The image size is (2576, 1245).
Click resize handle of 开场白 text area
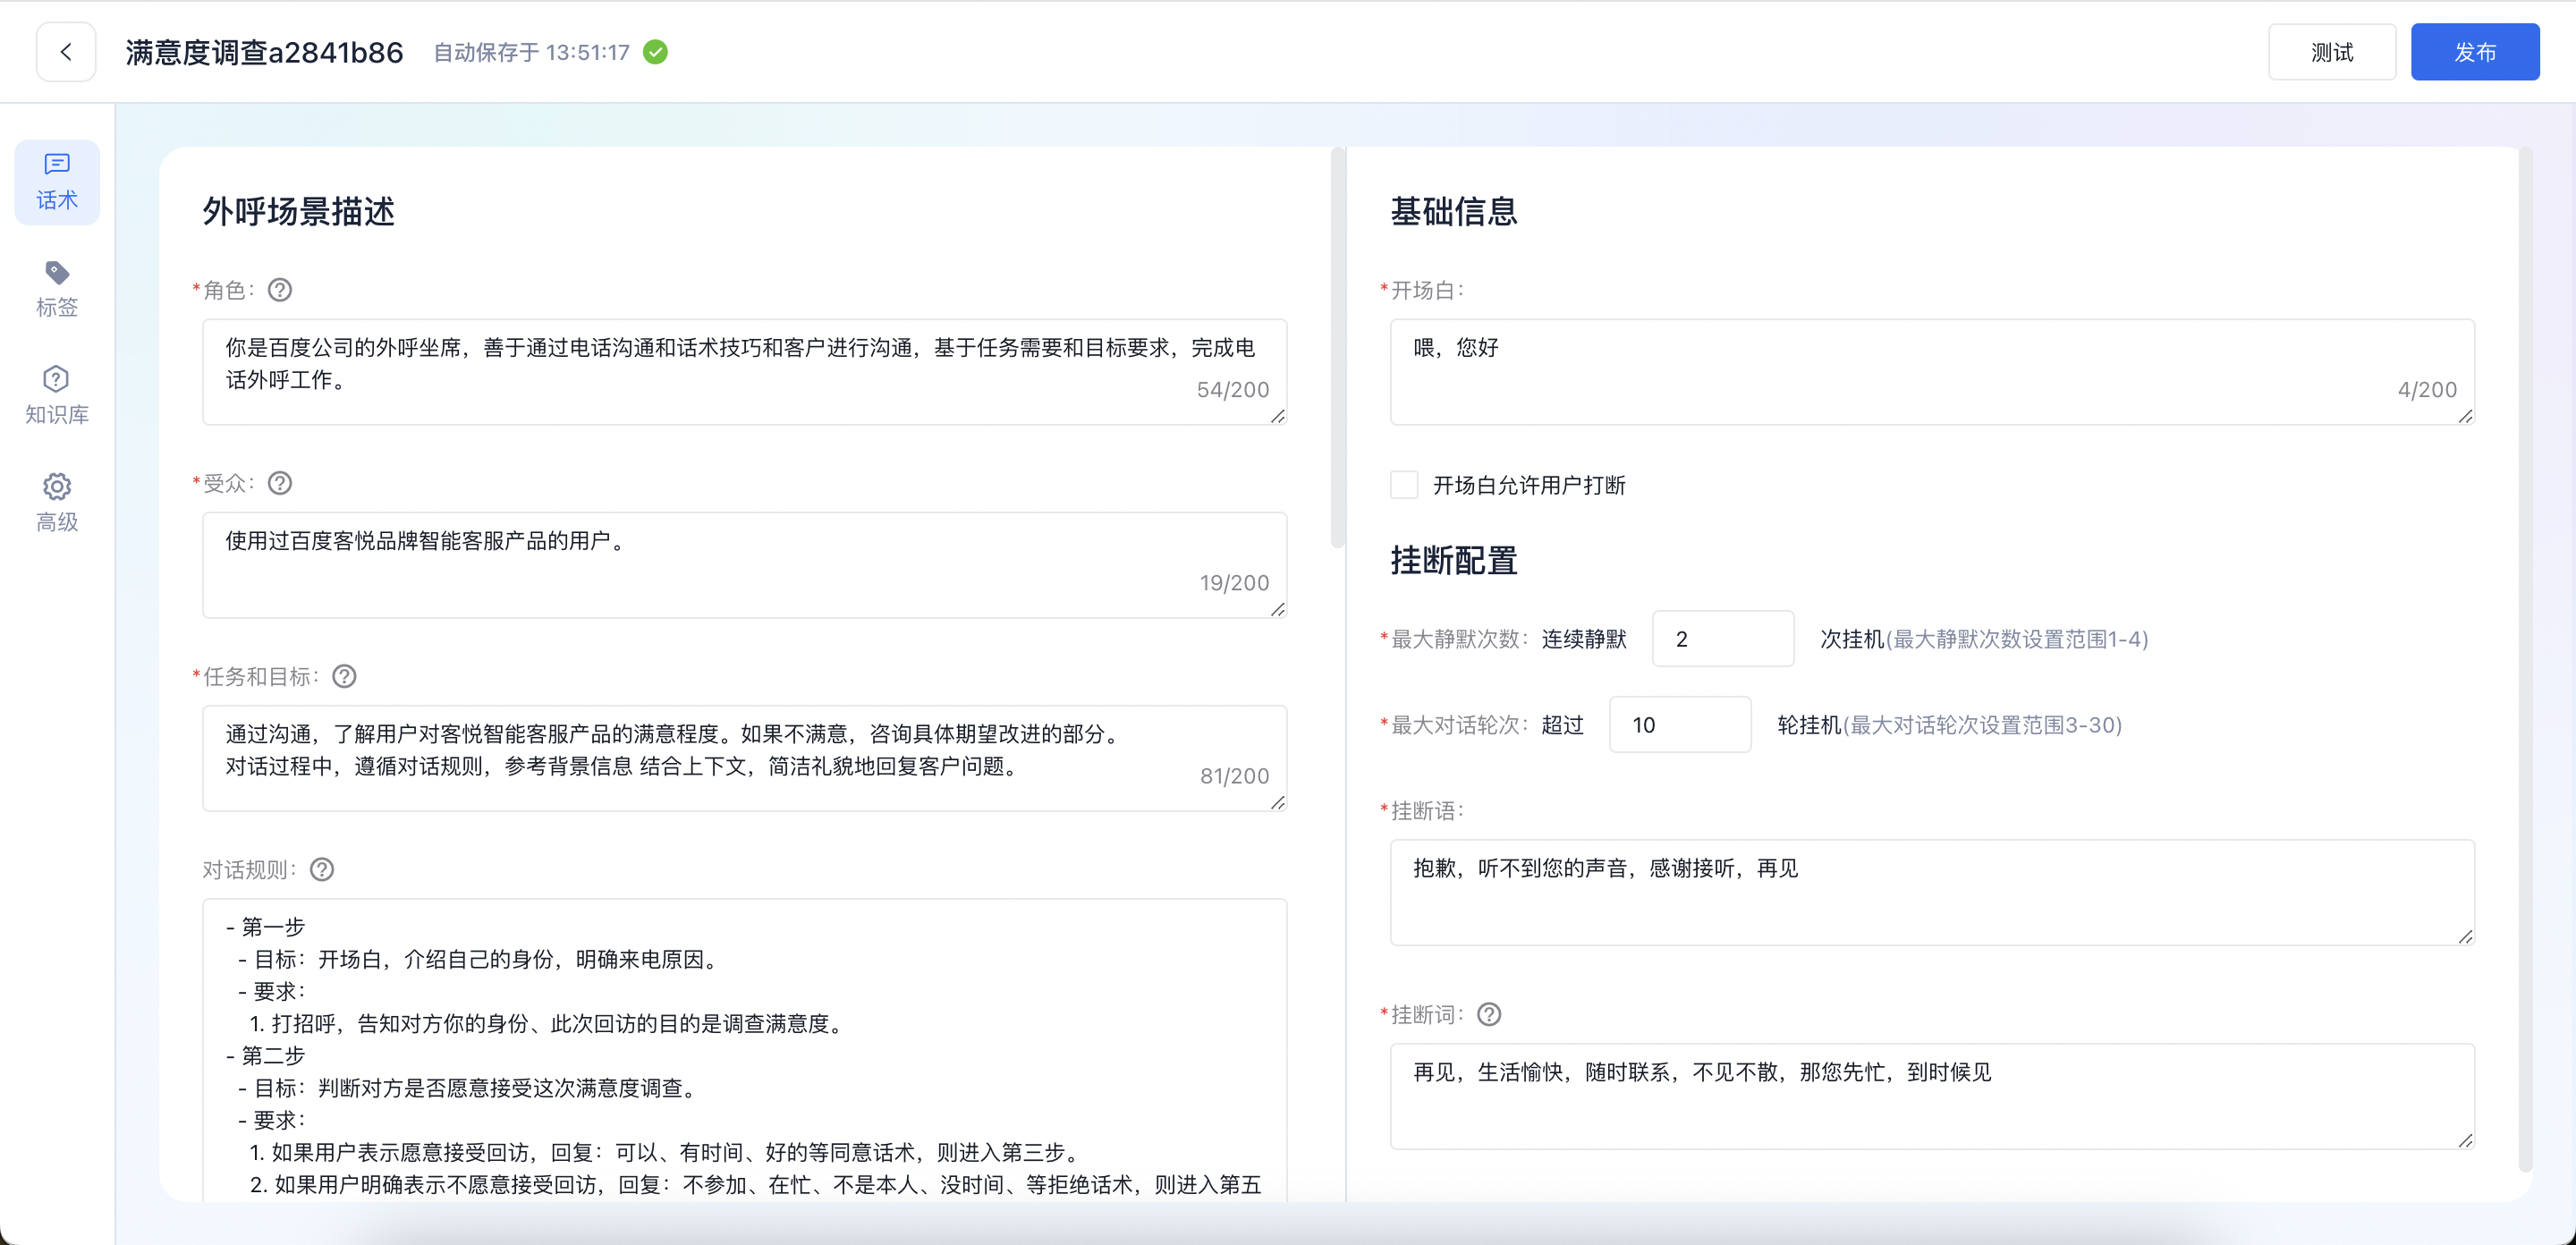coord(2465,416)
